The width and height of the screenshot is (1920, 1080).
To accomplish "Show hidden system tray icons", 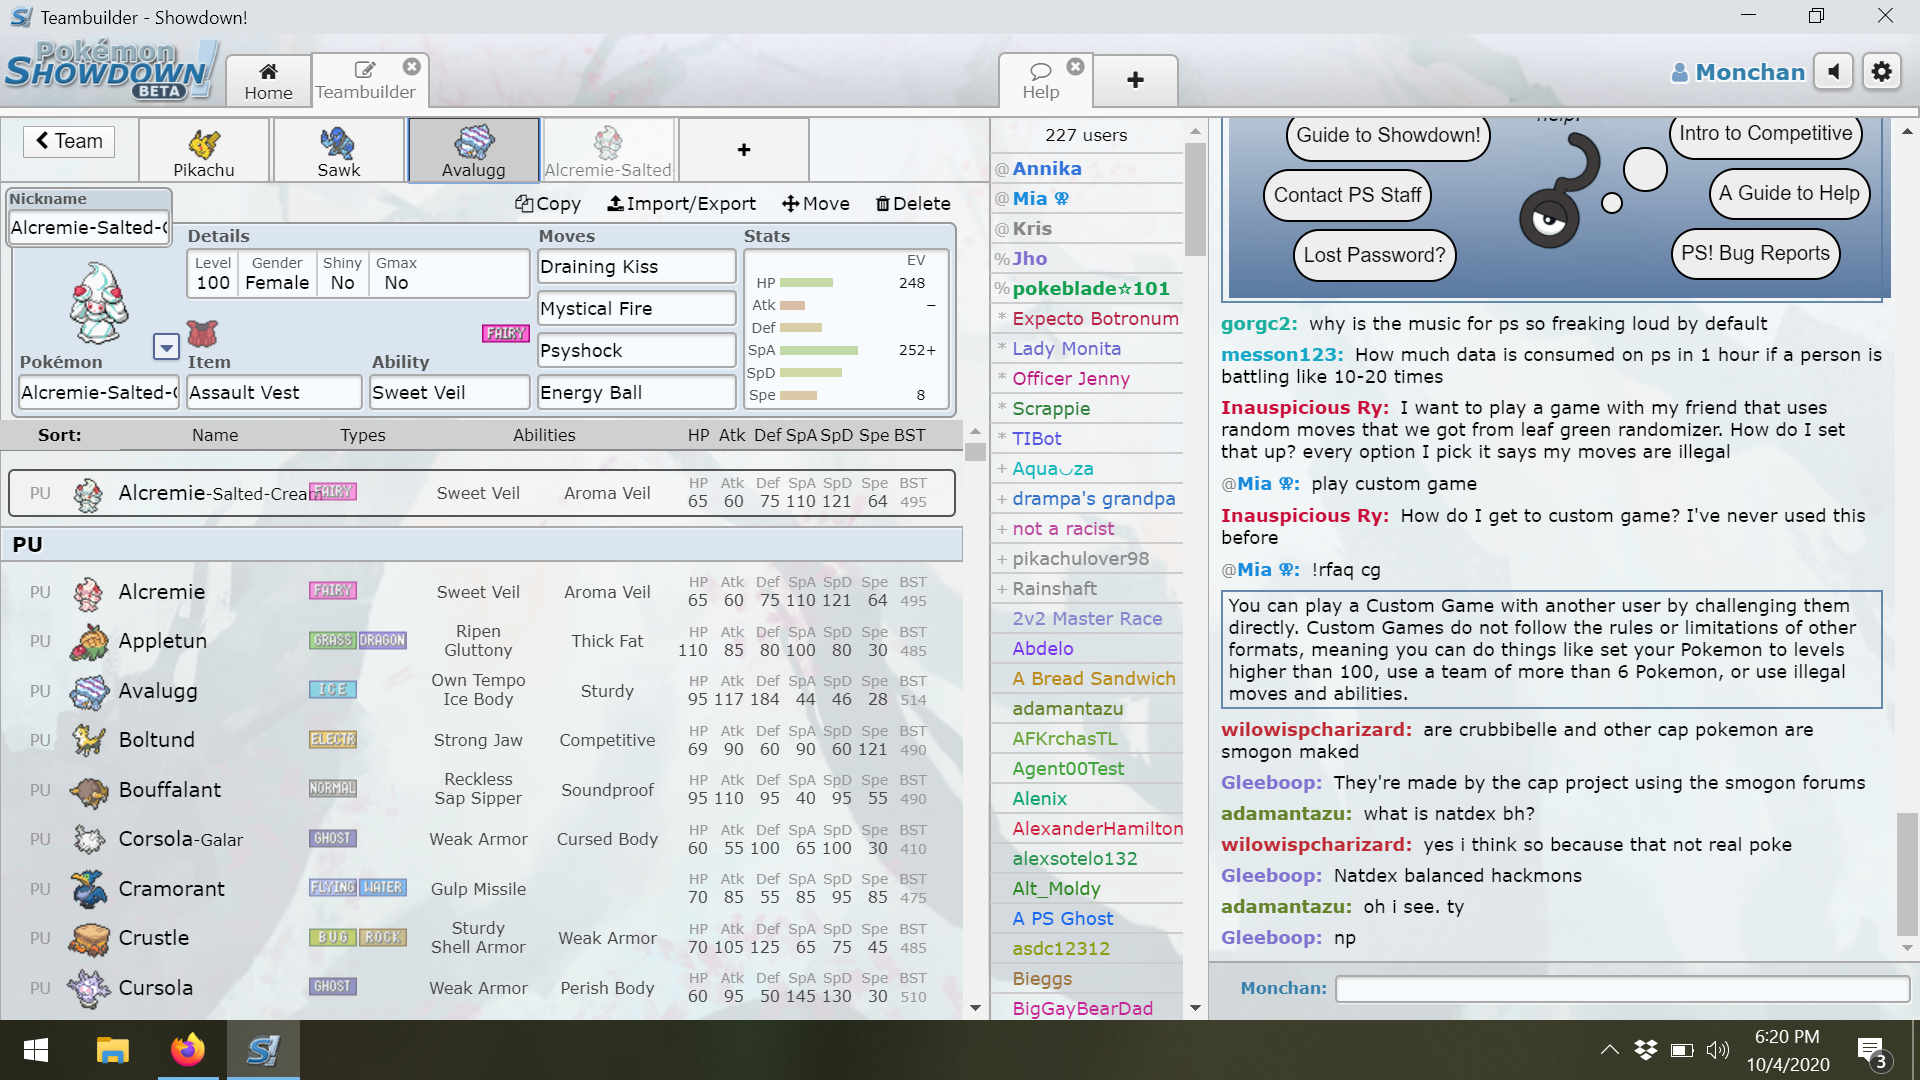I will click(x=1609, y=1050).
